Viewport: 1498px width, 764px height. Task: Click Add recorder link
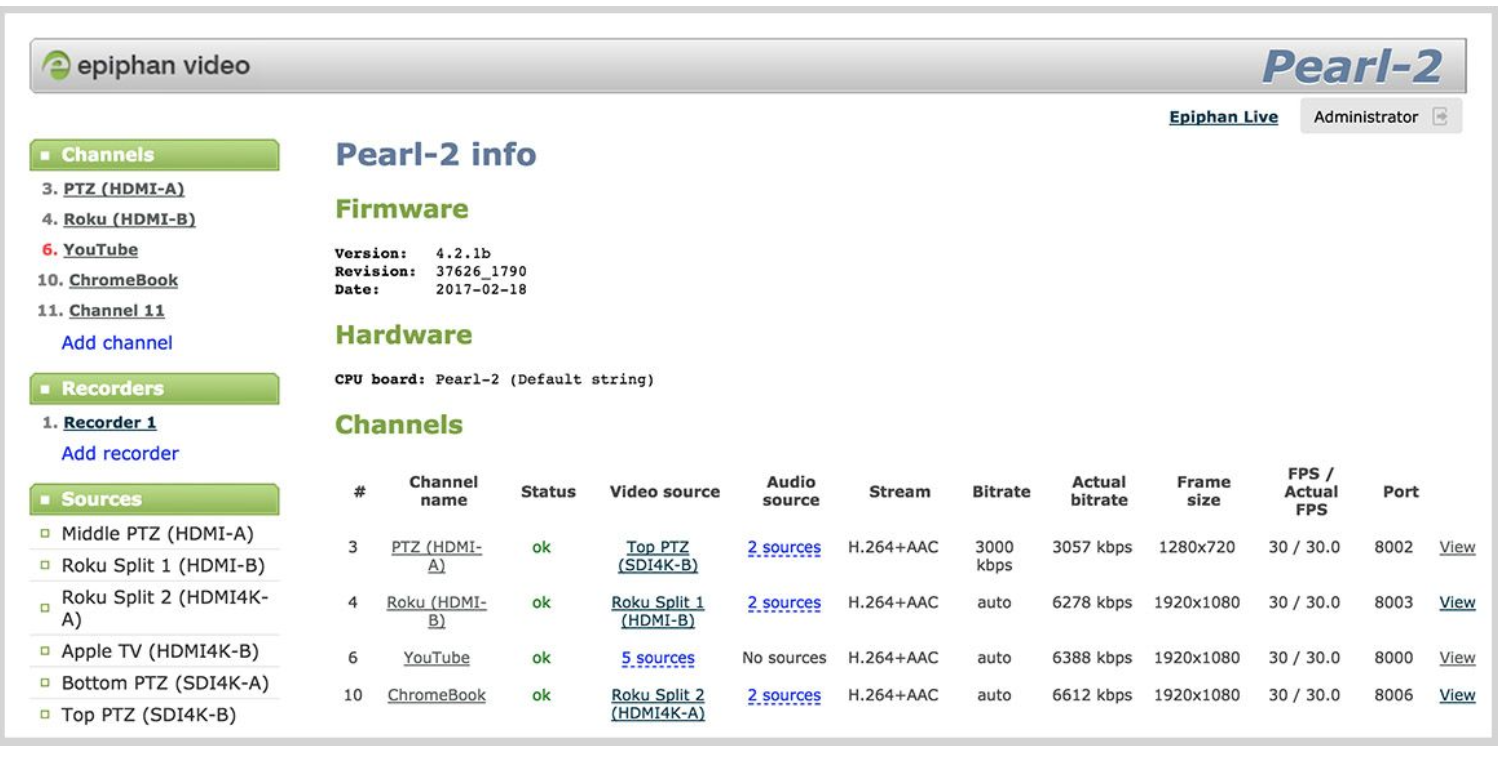click(x=120, y=453)
